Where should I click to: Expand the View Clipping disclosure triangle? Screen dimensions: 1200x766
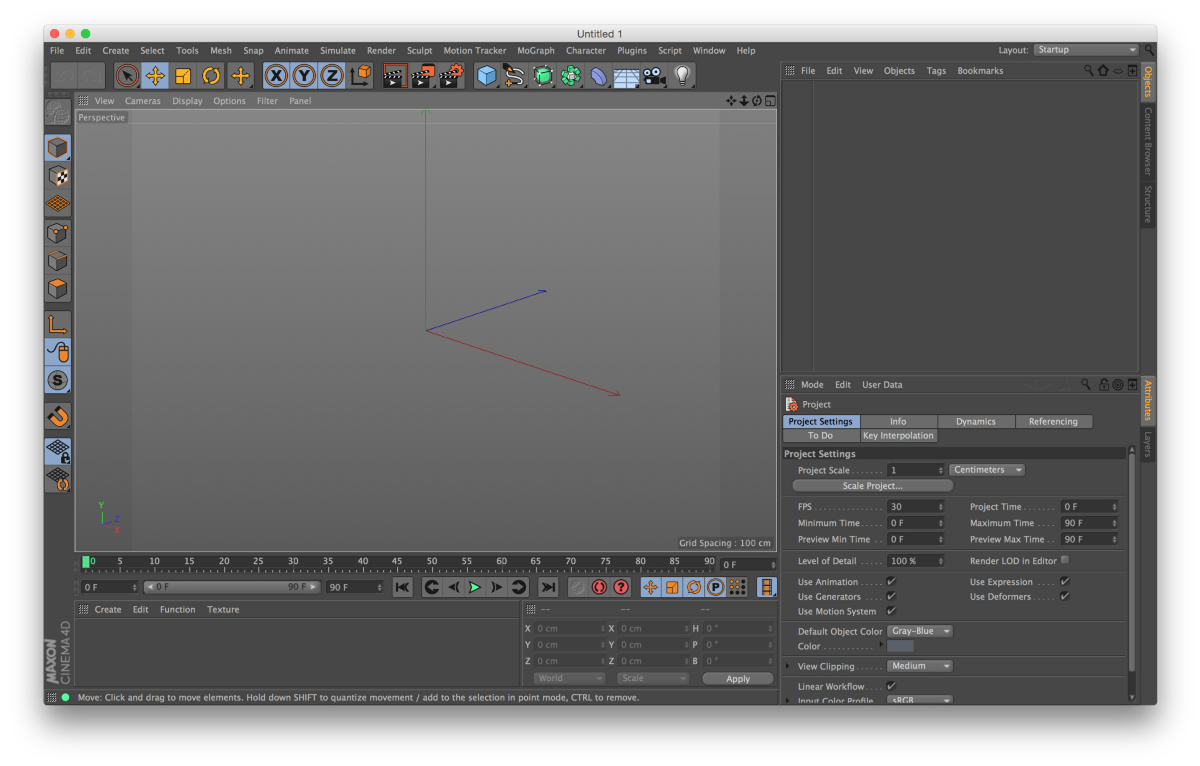[x=788, y=666]
